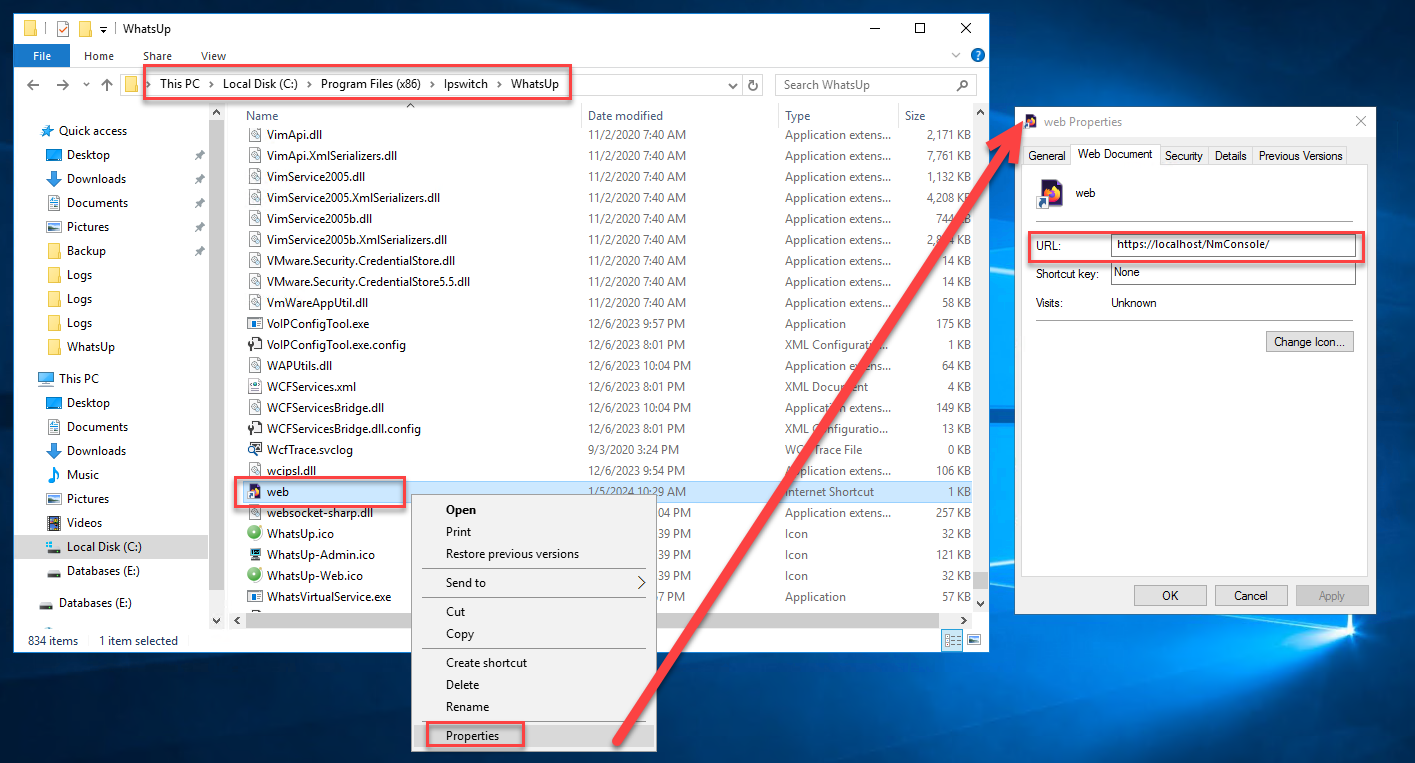Switch to Details view icon in status bar
This screenshot has width=1415, height=763.
[x=953, y=640]
